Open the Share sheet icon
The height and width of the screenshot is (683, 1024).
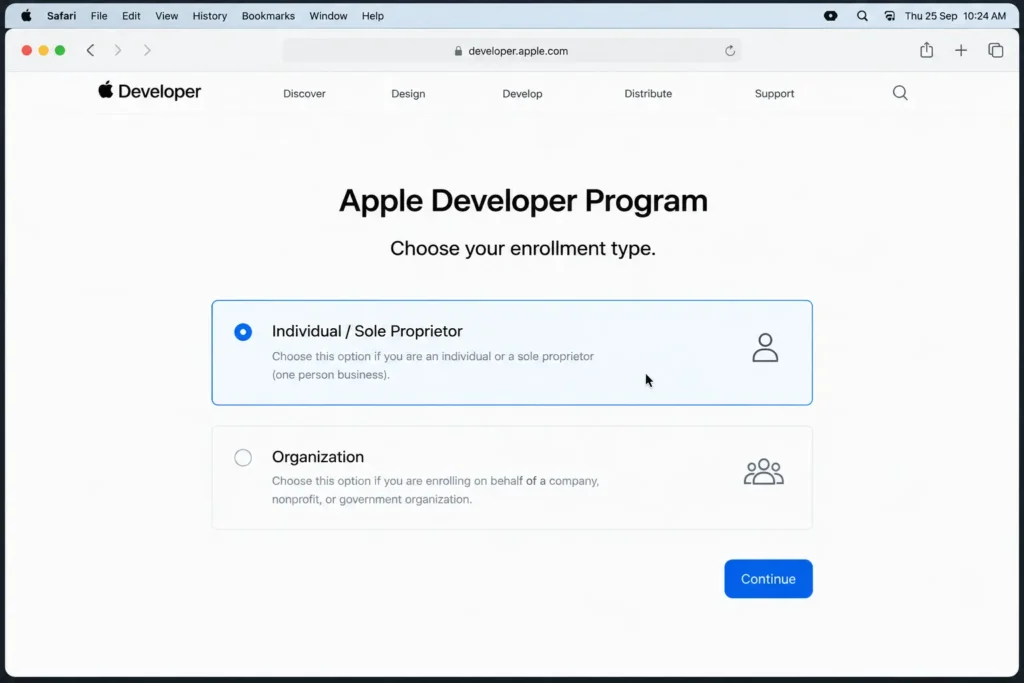click(926, 50)
